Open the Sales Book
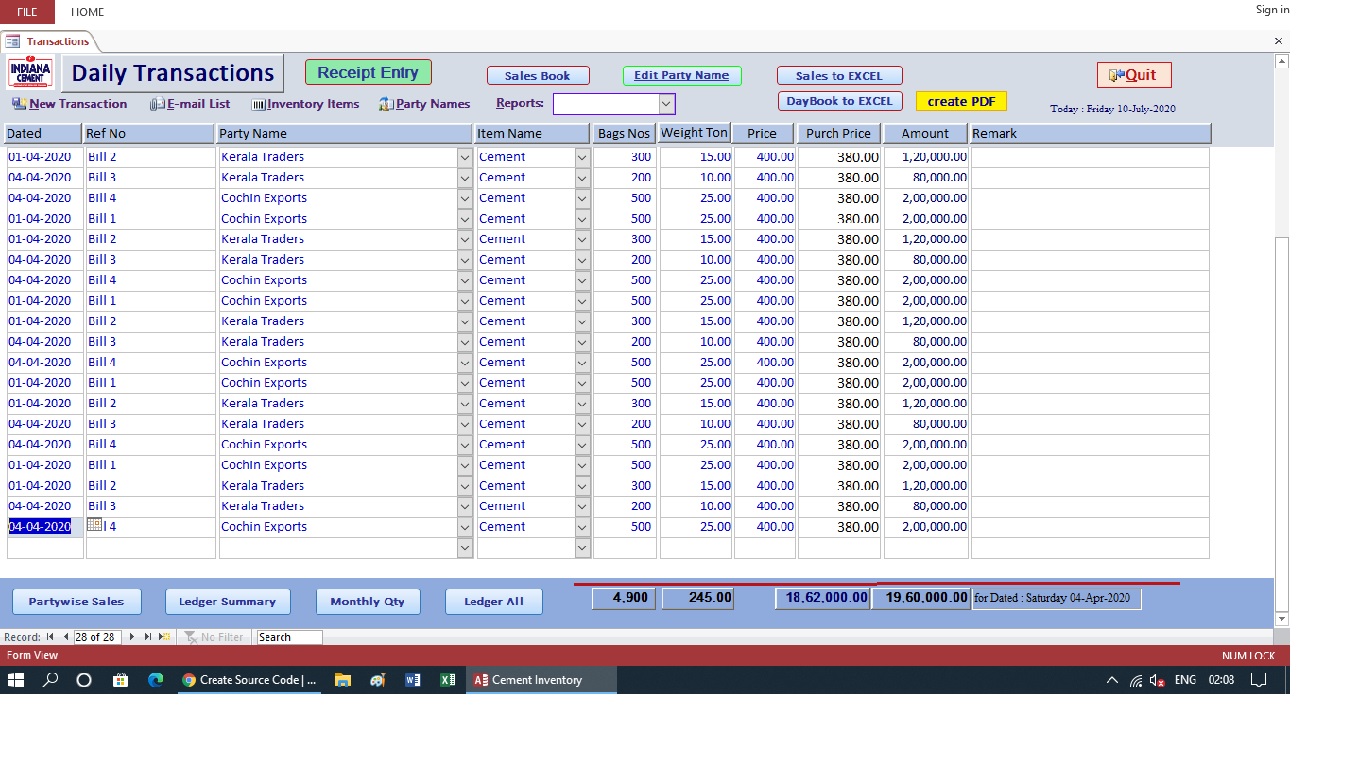This screenshot has height=768, width=1366. pos(538,76)
